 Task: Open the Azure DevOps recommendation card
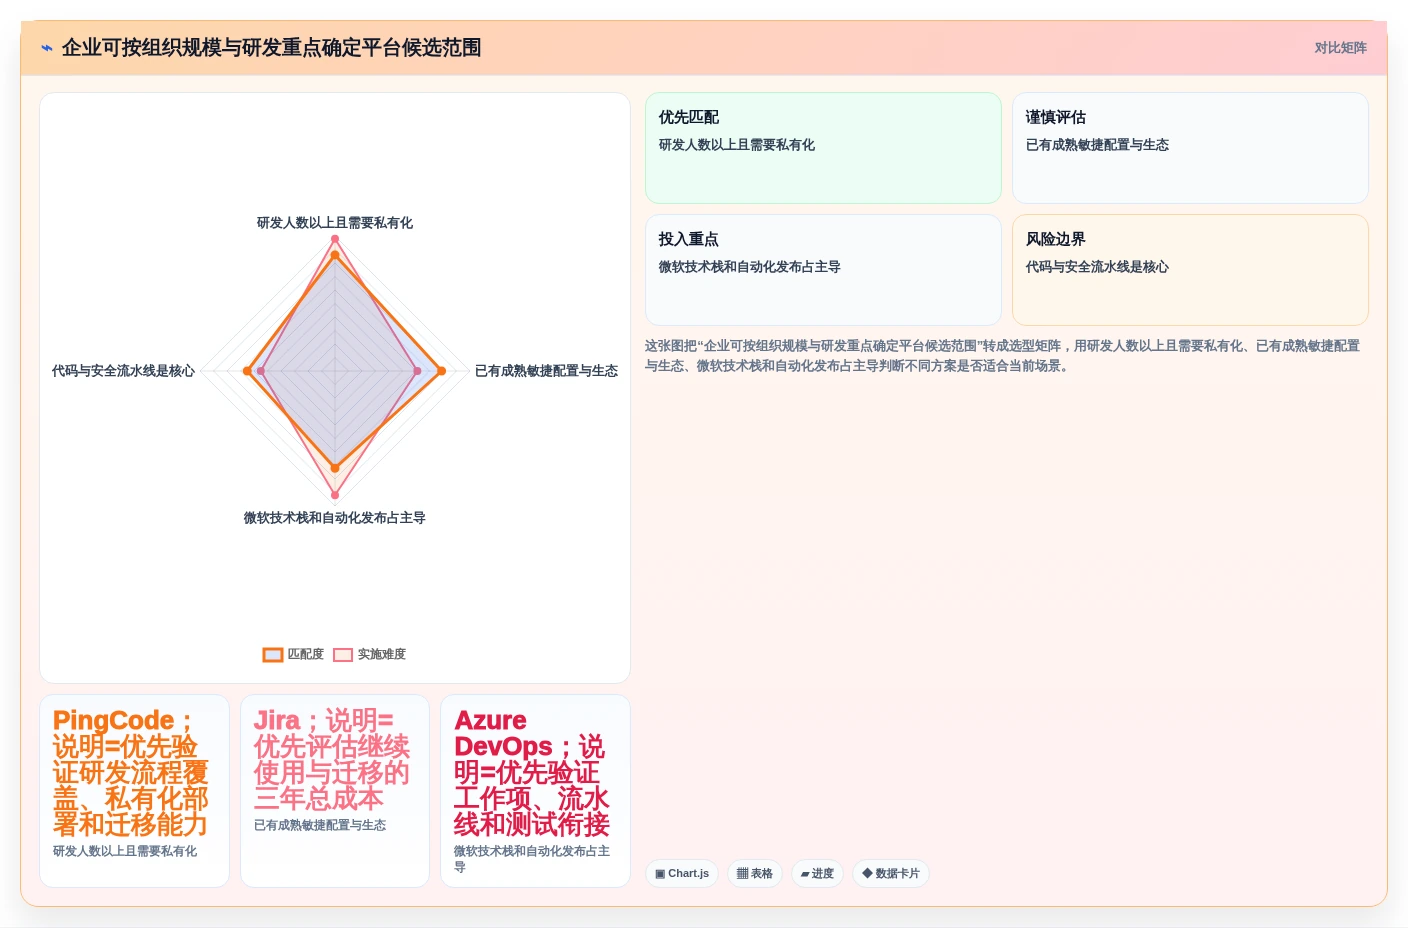[x=535, y=791]
